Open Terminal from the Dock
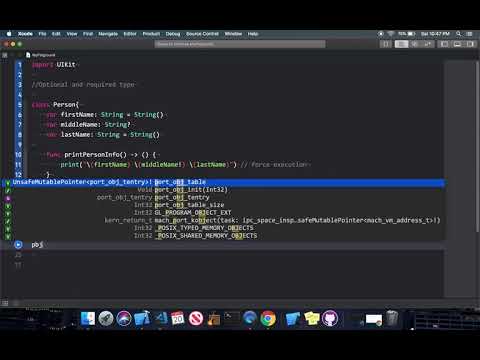The image size is (480, 360). pos(231,318)
